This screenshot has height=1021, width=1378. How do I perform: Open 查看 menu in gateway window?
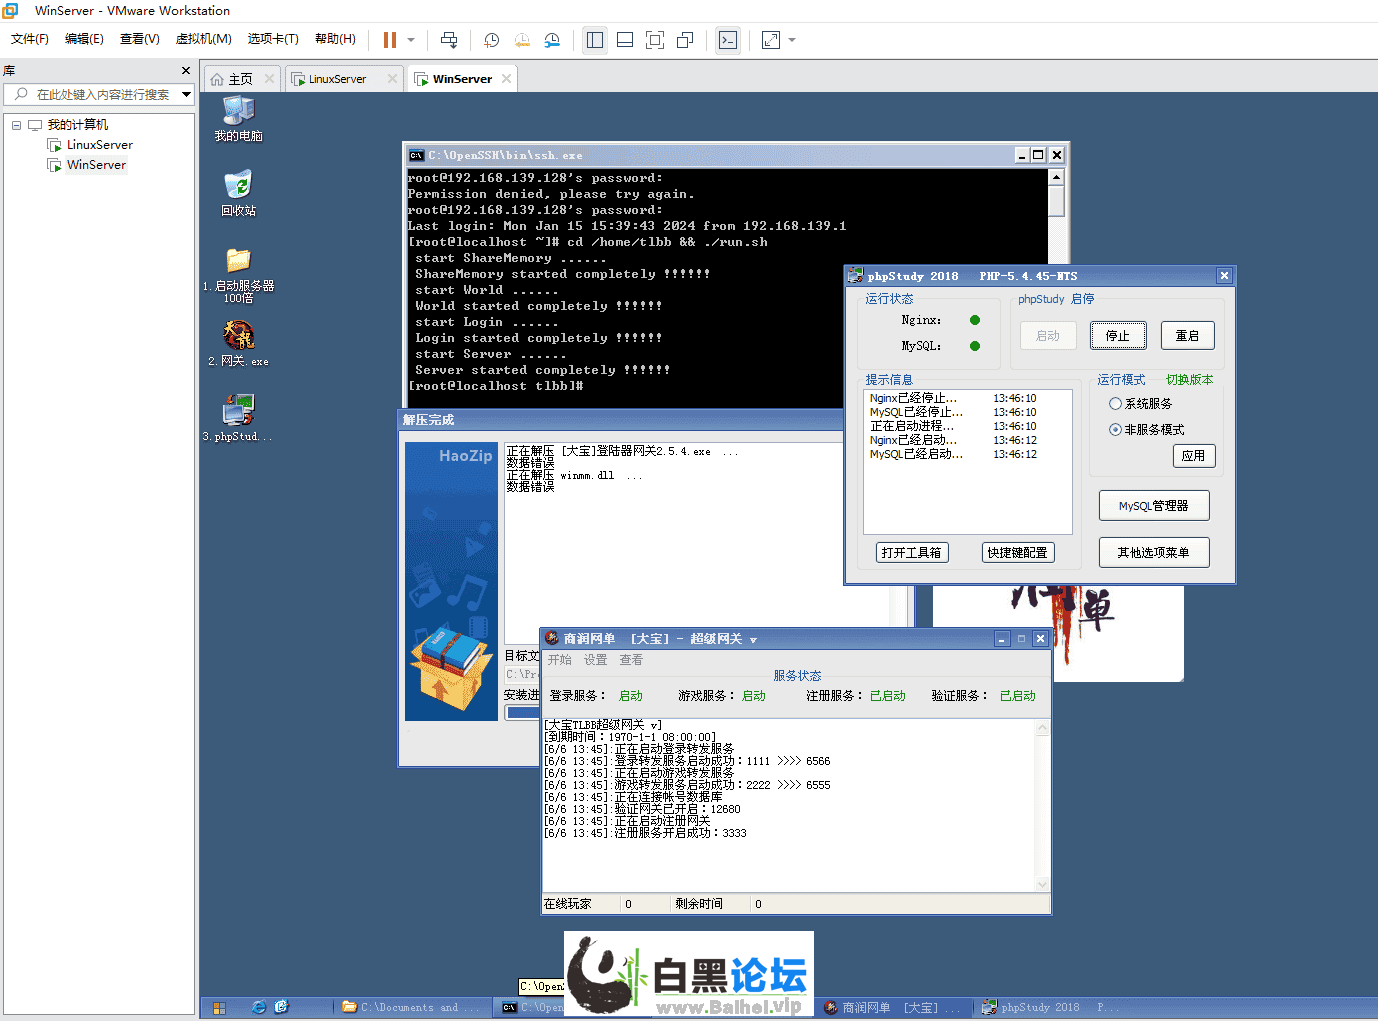pyautogui.click(x=631, y=660)
